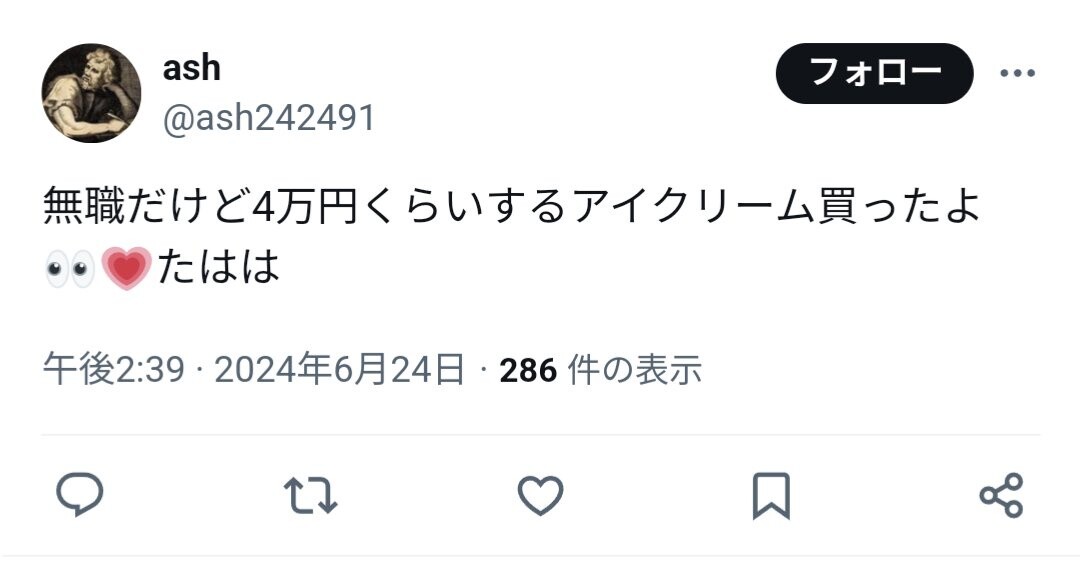The width and height of the screenshot is (1080, 565).
Task: Visit the @ash242491 handle link
Action: [x=269, y=117]
